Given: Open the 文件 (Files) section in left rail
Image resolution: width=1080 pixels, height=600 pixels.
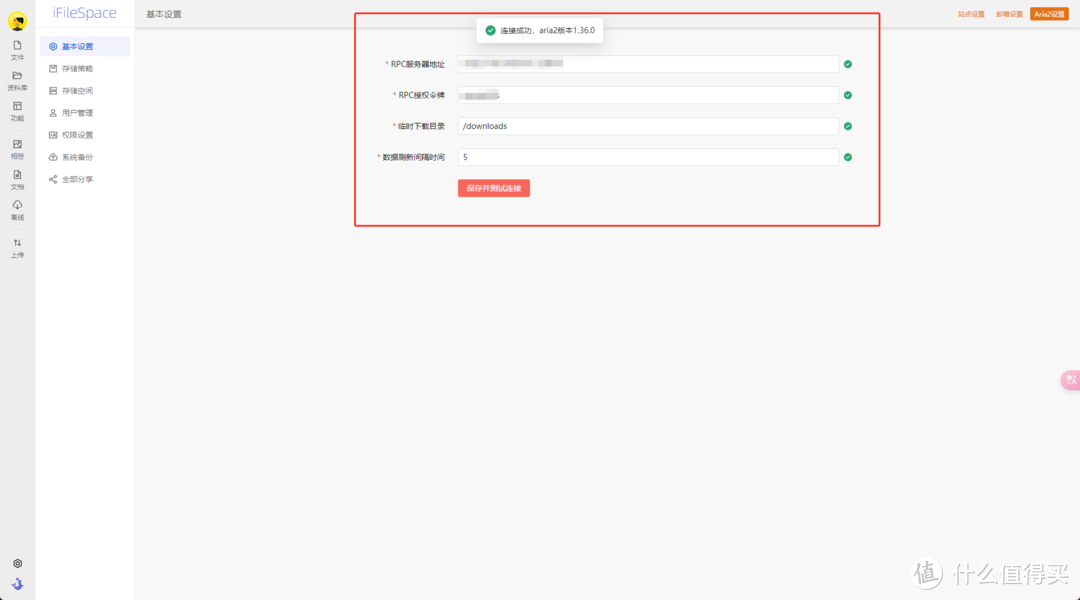Looking at the screenshot, I should tap(17, 50).
